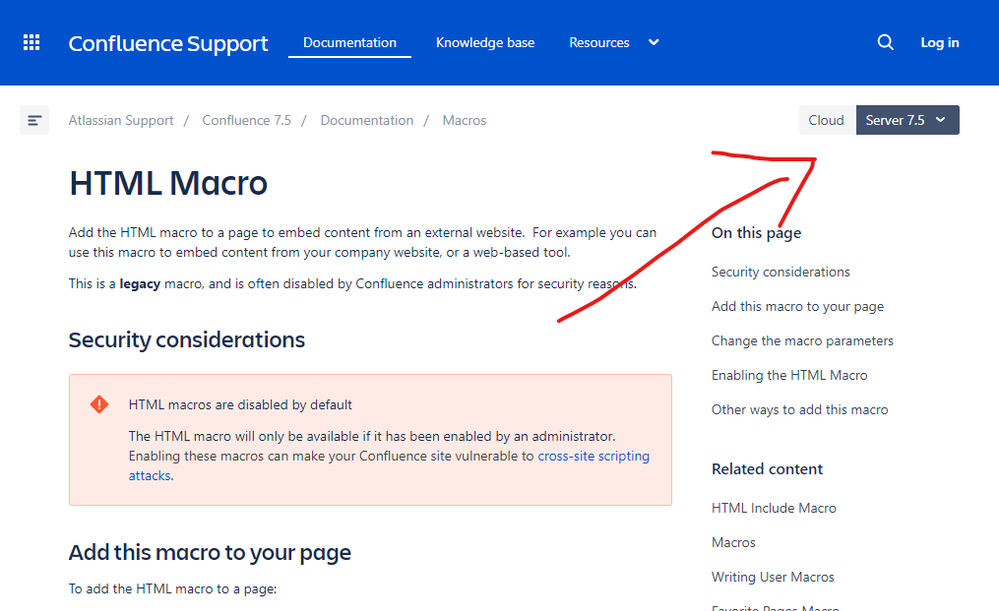Open the Documentation tab

pos(350,43)
